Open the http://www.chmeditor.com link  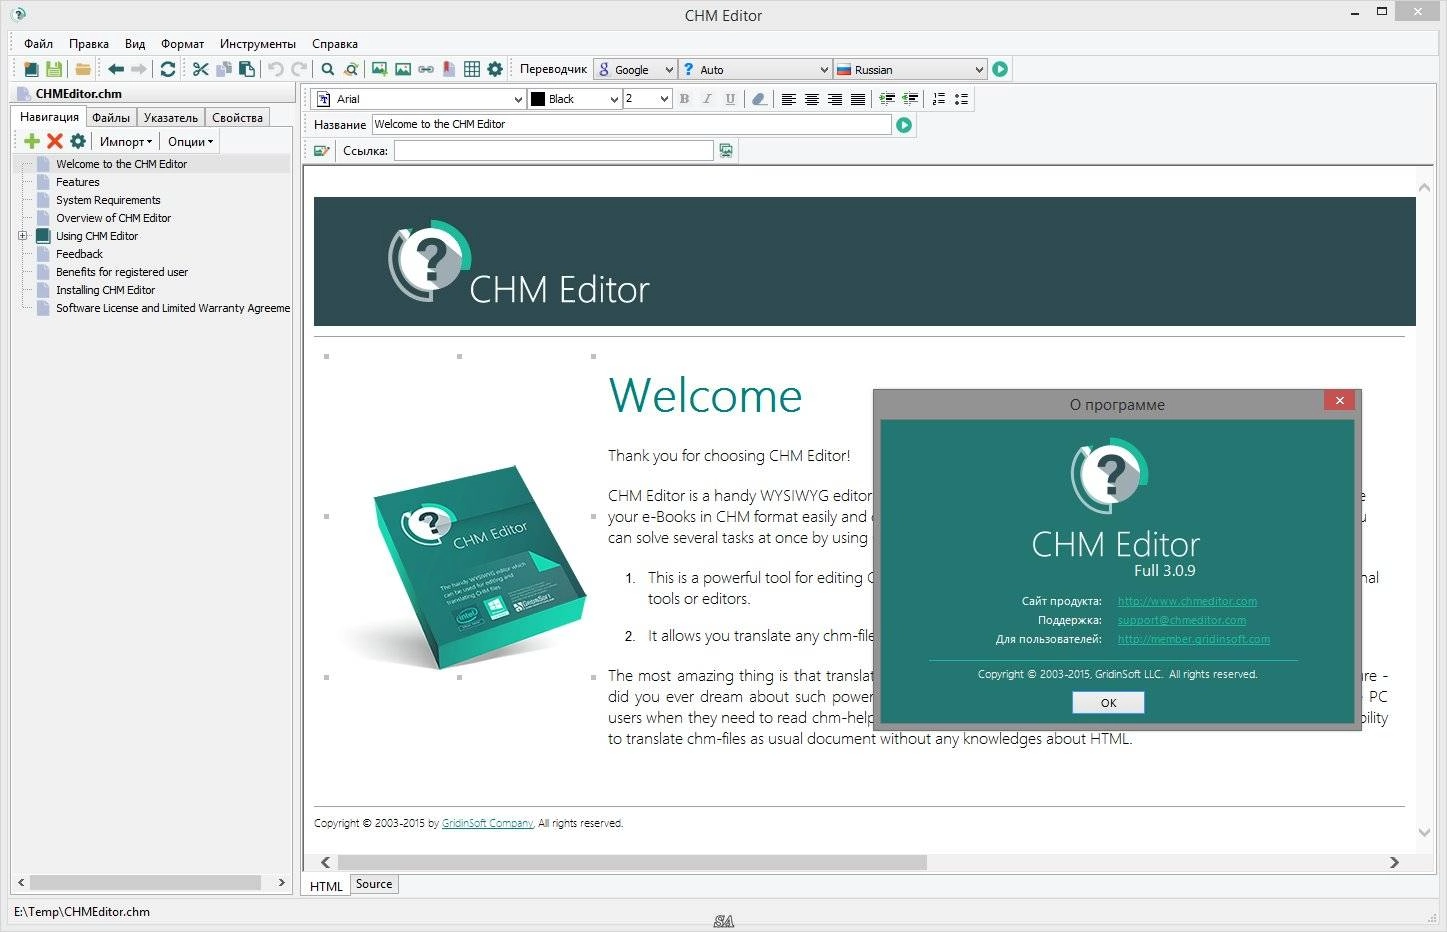point(1187,601)
